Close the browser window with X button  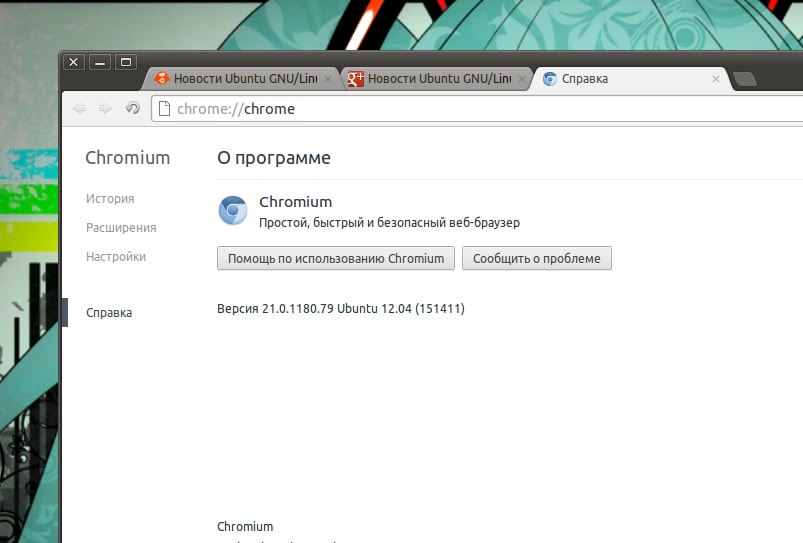pyautogui.click(x=74, y=62)
